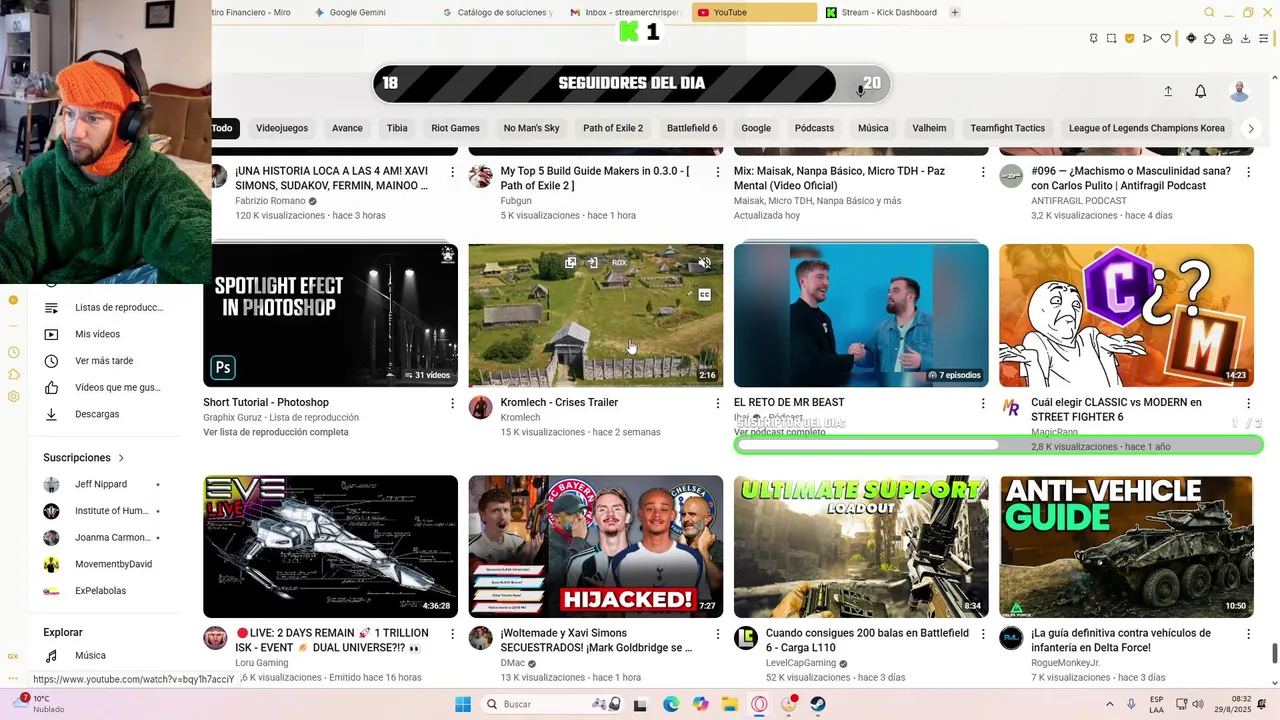Select the Battlefield 6 chip
This screenshot has height=720, width=1280.
click(x=692, y=128)
